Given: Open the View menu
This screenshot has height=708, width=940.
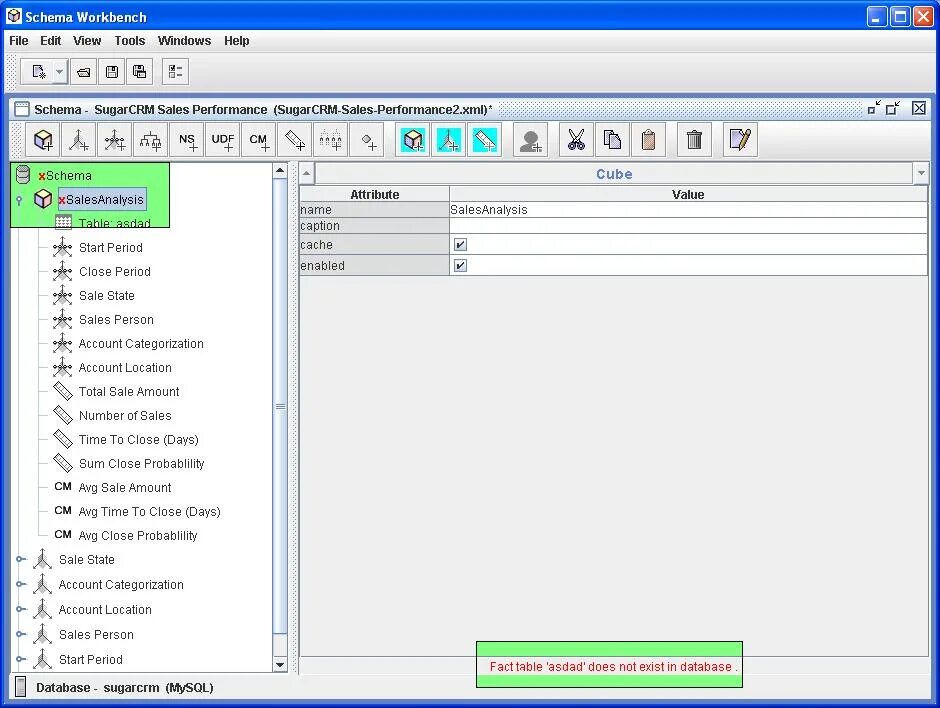Looking at the screenshot, I should pyautogui.click(x=87, y=41).
